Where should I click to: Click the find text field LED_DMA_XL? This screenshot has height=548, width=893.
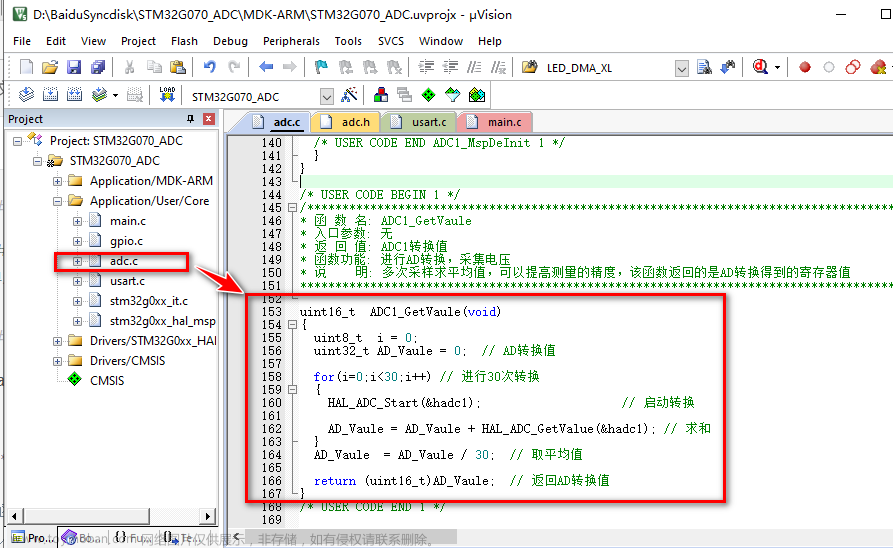click(608, 68)
